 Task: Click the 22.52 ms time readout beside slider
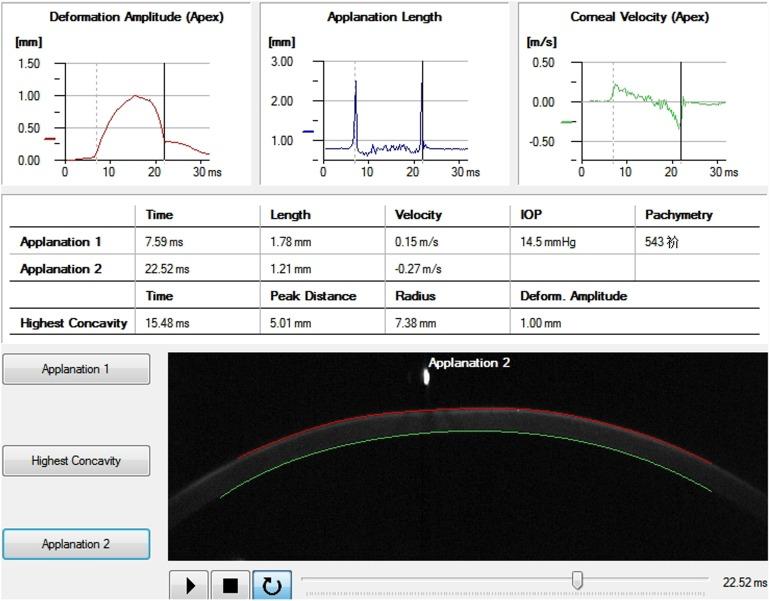tap(744, 582)
